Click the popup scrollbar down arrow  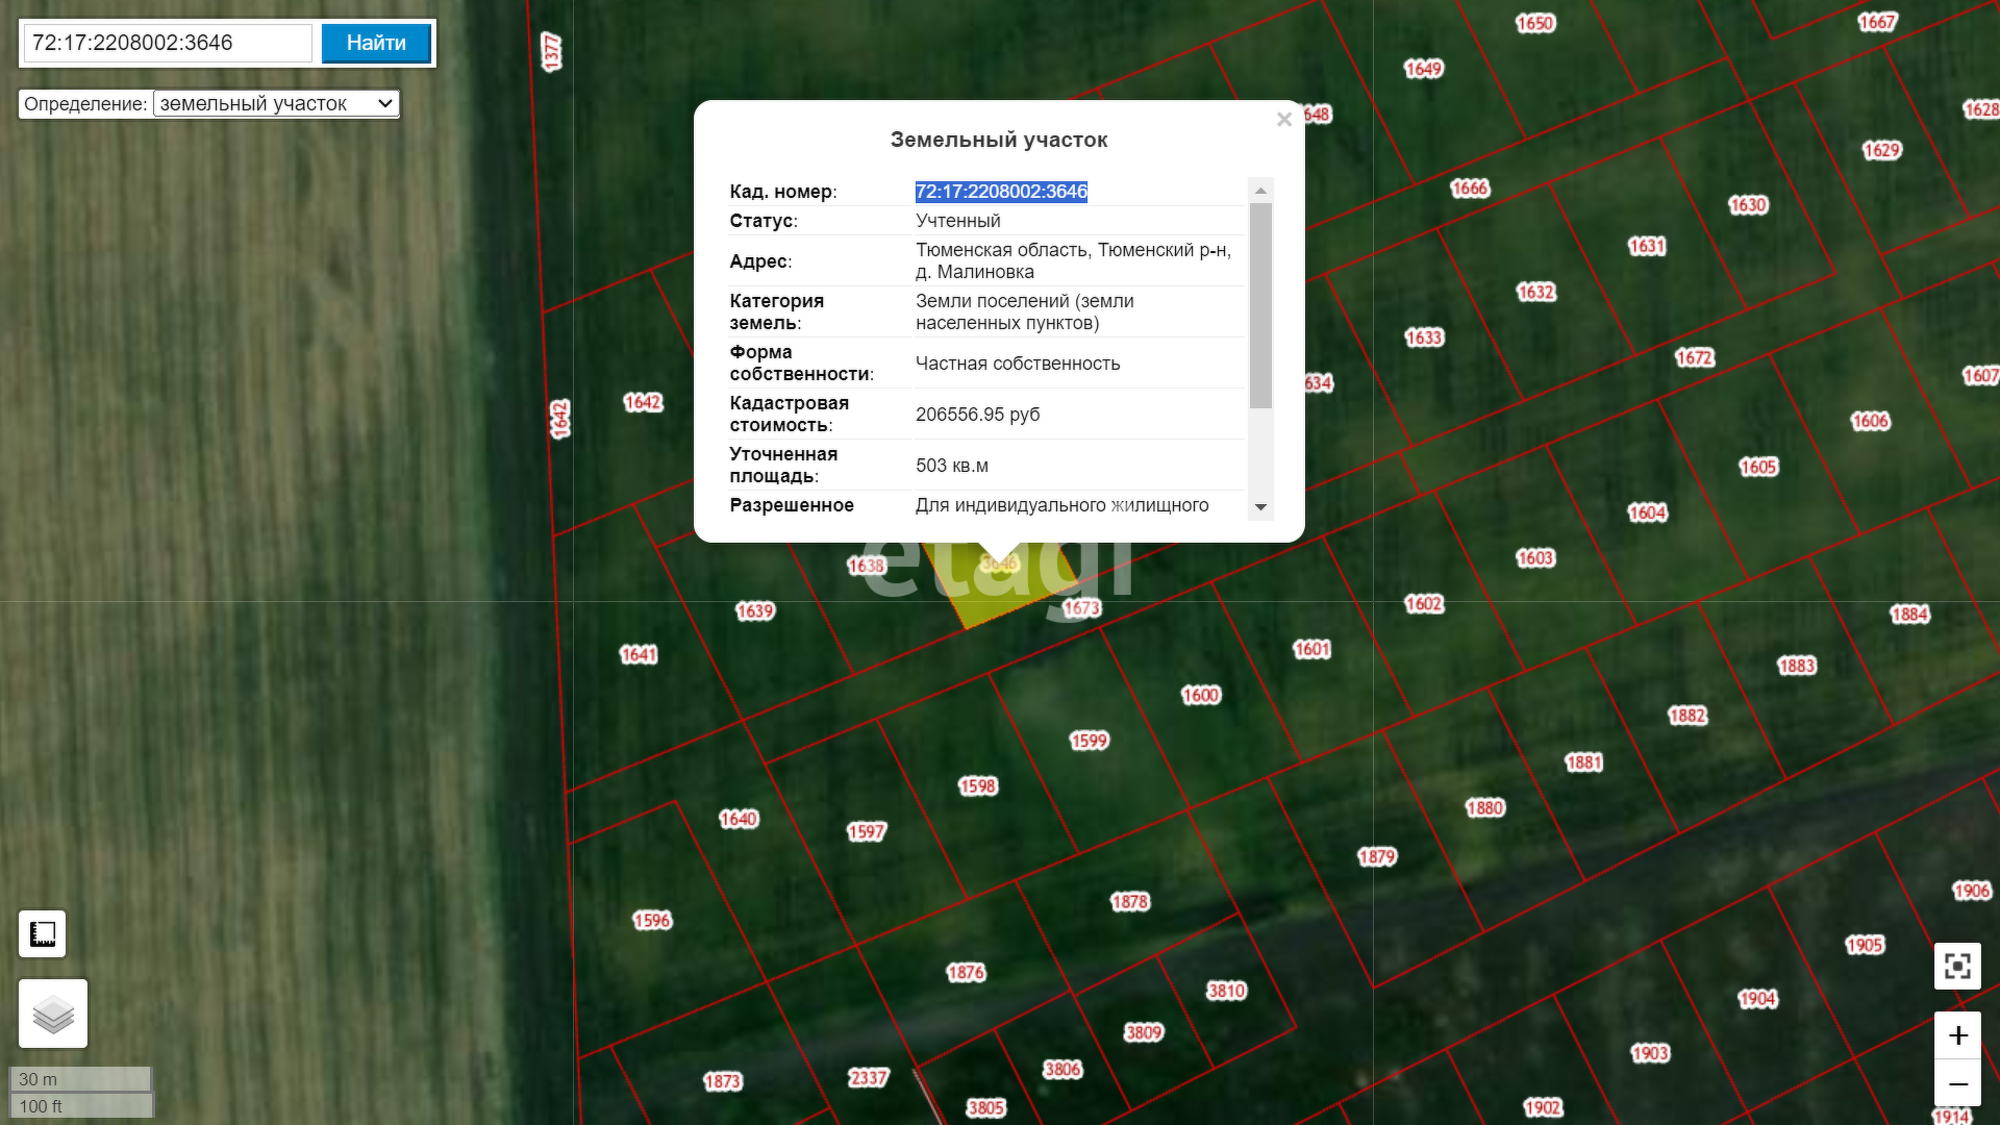[x=1261, y=507]
